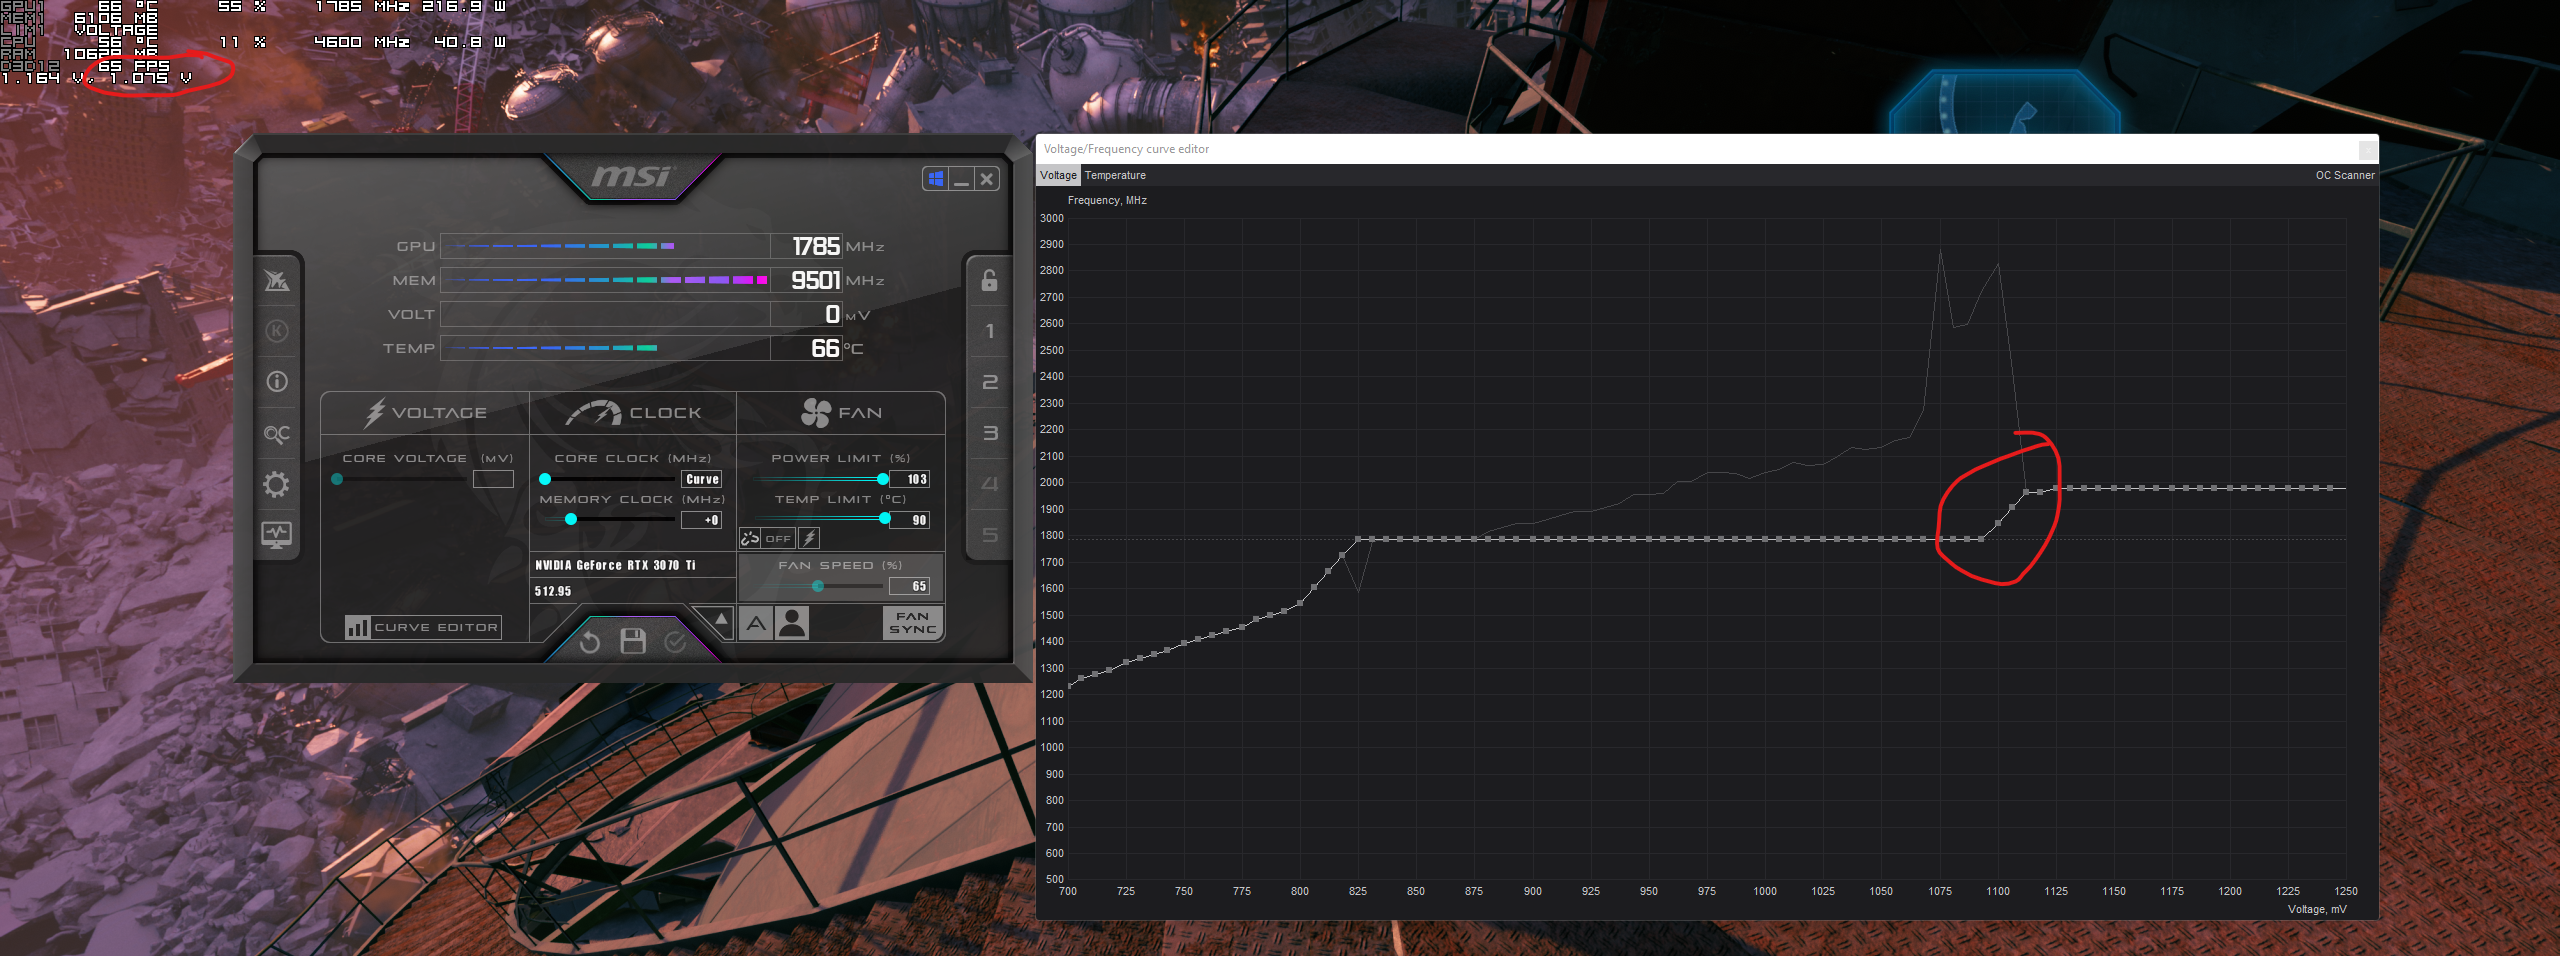Expand the detach arrow beside fan section

[x=720, y=620]
